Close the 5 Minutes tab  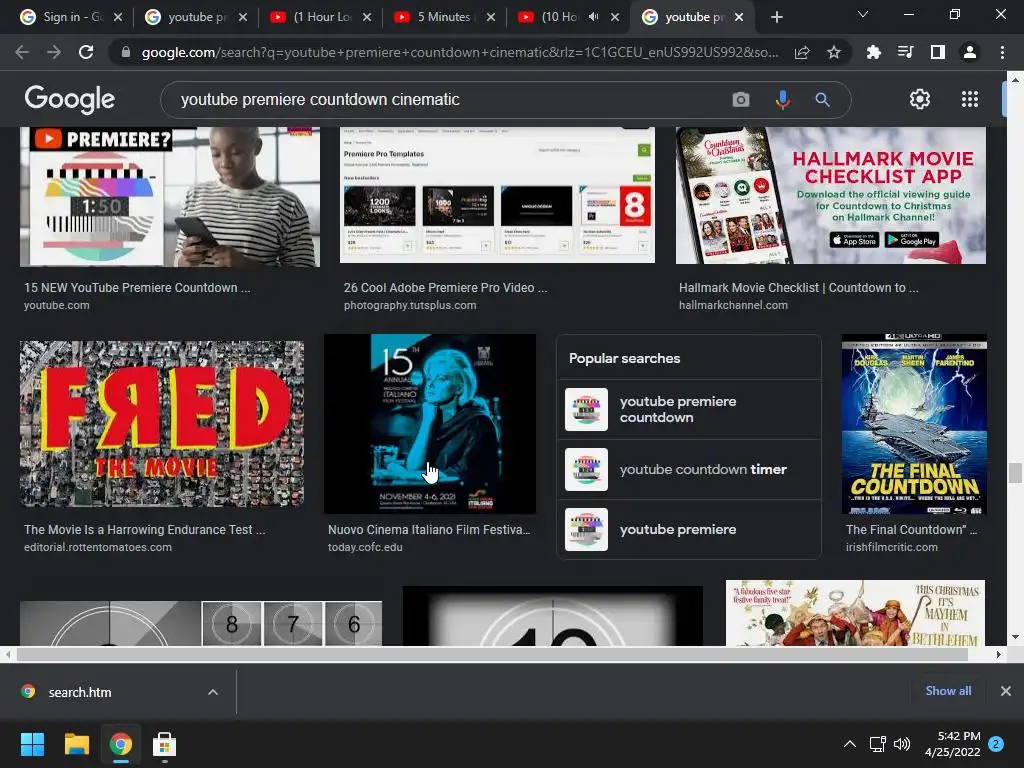(x=490, y=17)
